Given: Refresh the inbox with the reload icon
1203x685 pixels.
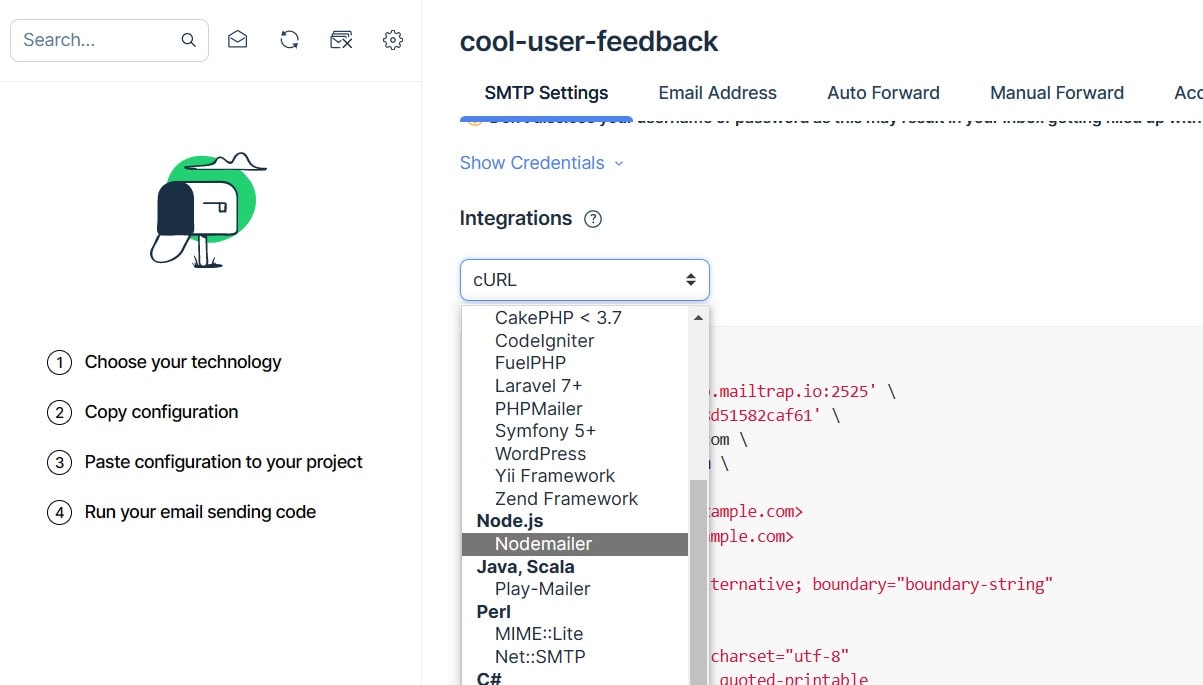Looking at the screenshot, I should 289,40.
